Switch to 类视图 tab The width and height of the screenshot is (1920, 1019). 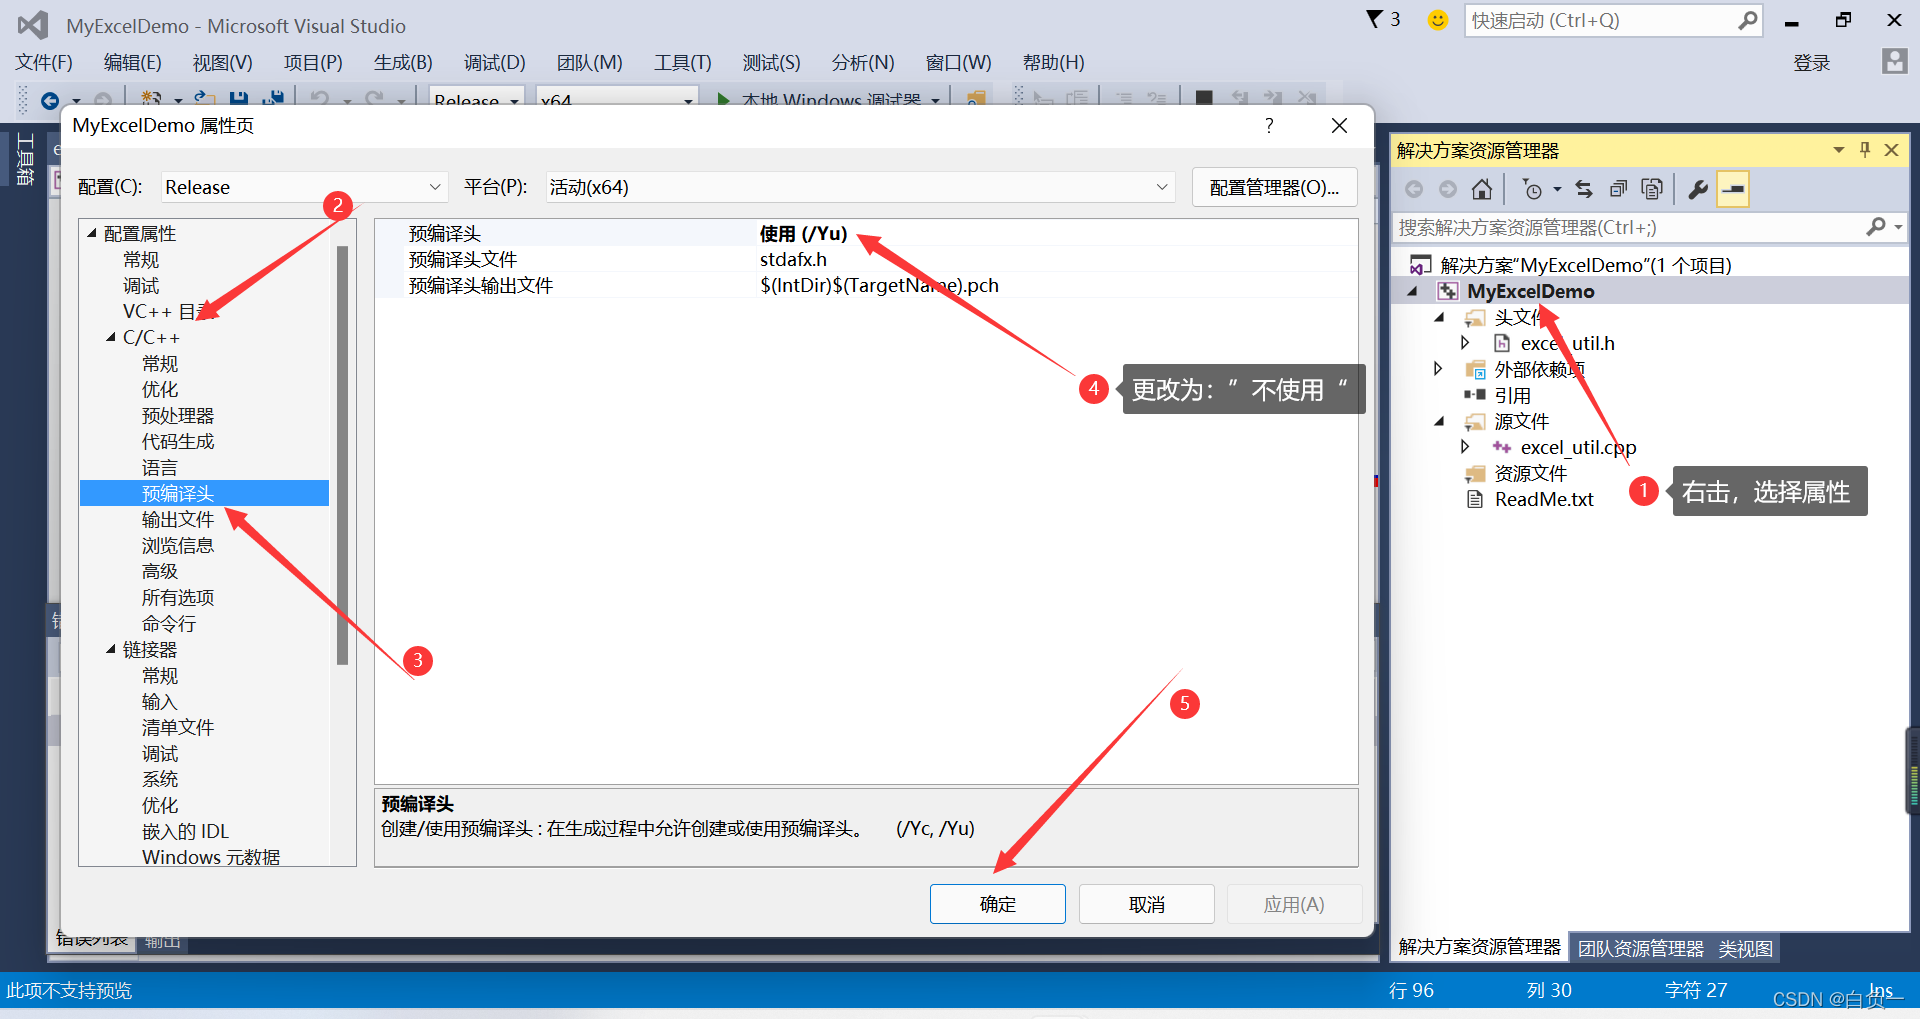click(1745, 948)
